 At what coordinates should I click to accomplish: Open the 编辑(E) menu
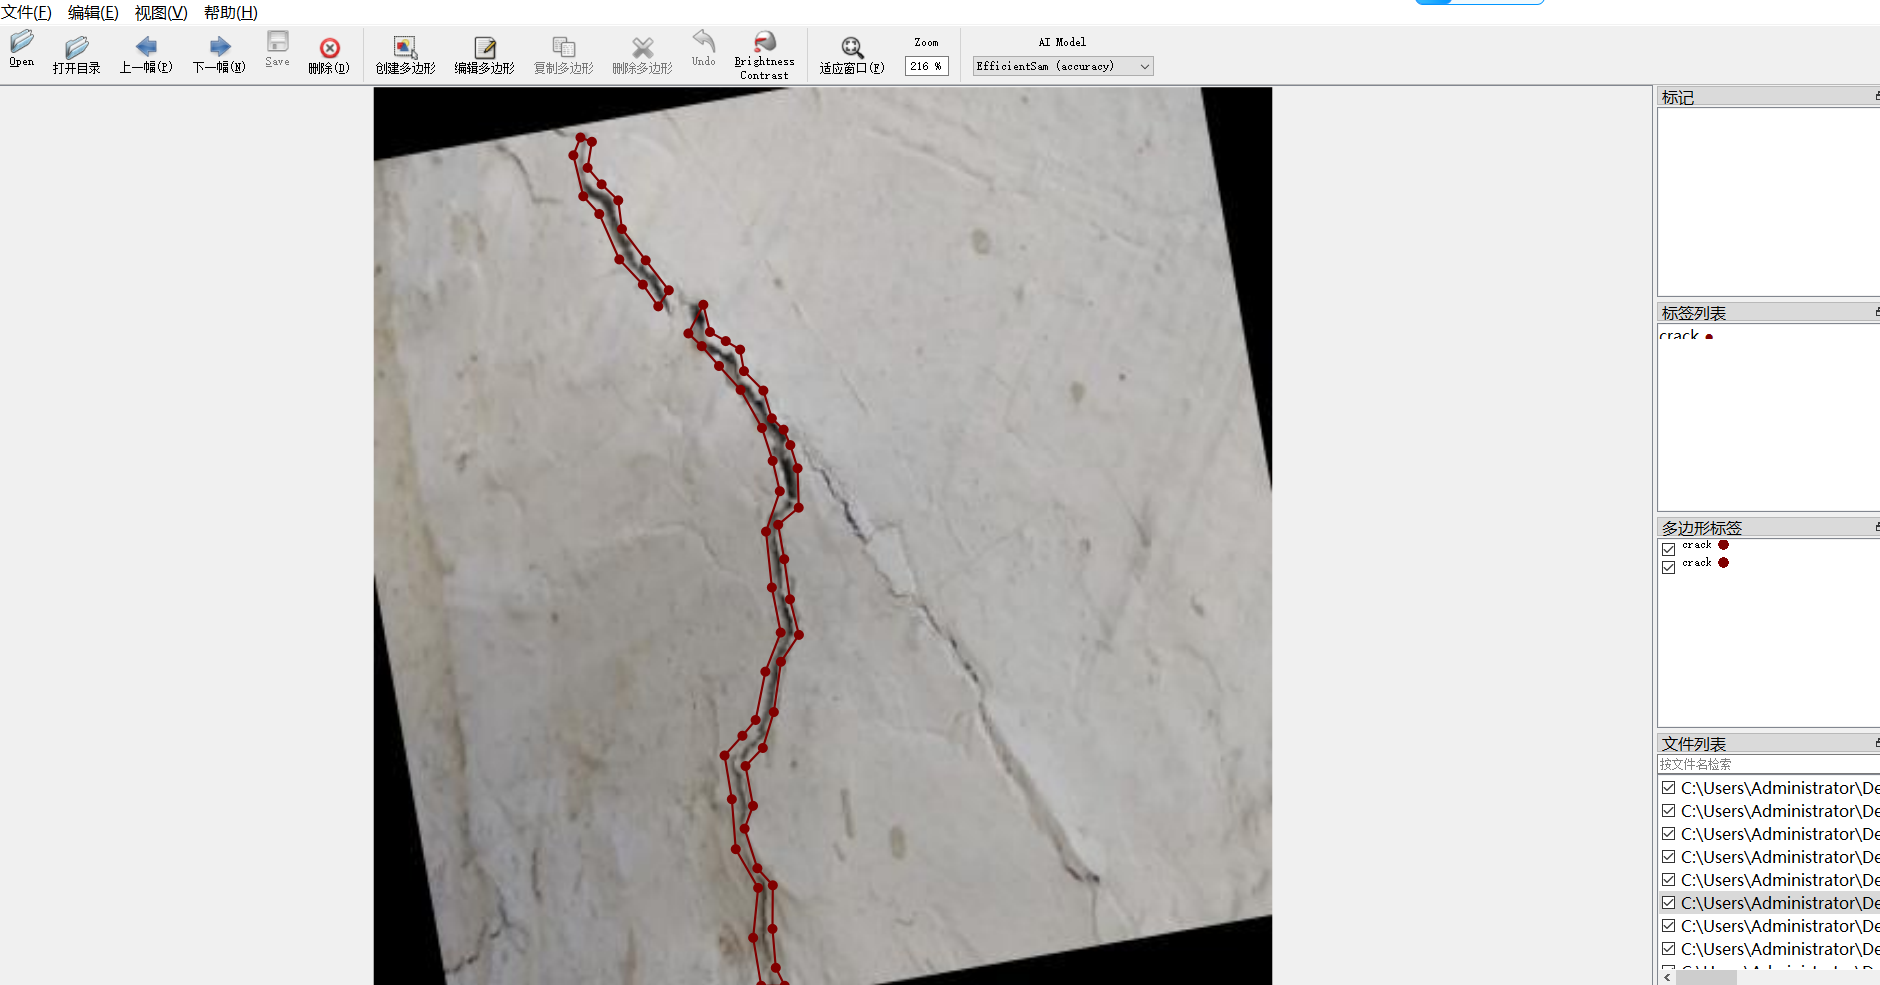click(x=93, y=13)
